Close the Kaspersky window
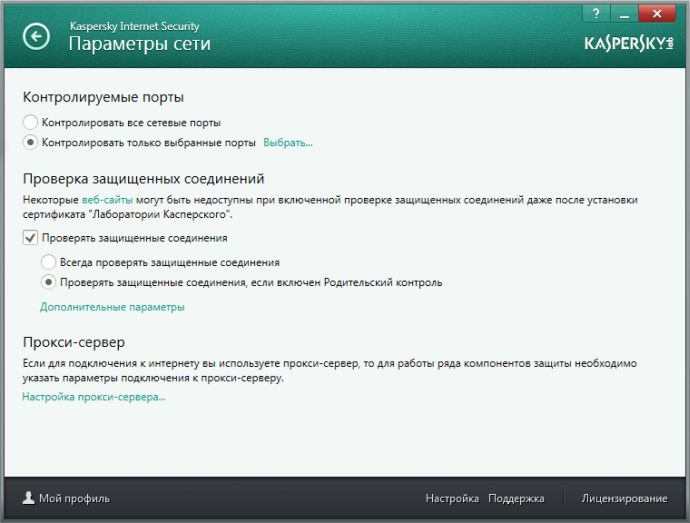 click(657, 14)
